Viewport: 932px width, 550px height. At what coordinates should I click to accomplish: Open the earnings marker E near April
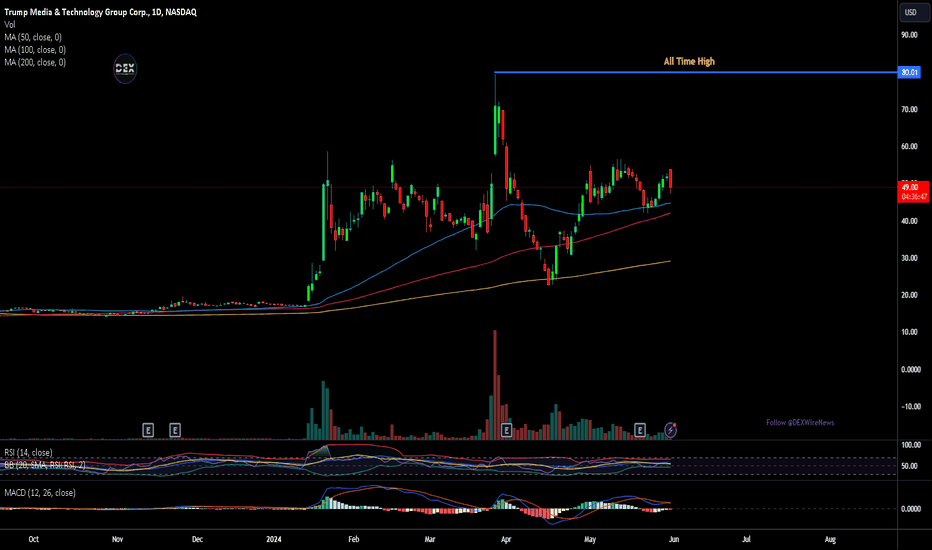click(506, 430)
